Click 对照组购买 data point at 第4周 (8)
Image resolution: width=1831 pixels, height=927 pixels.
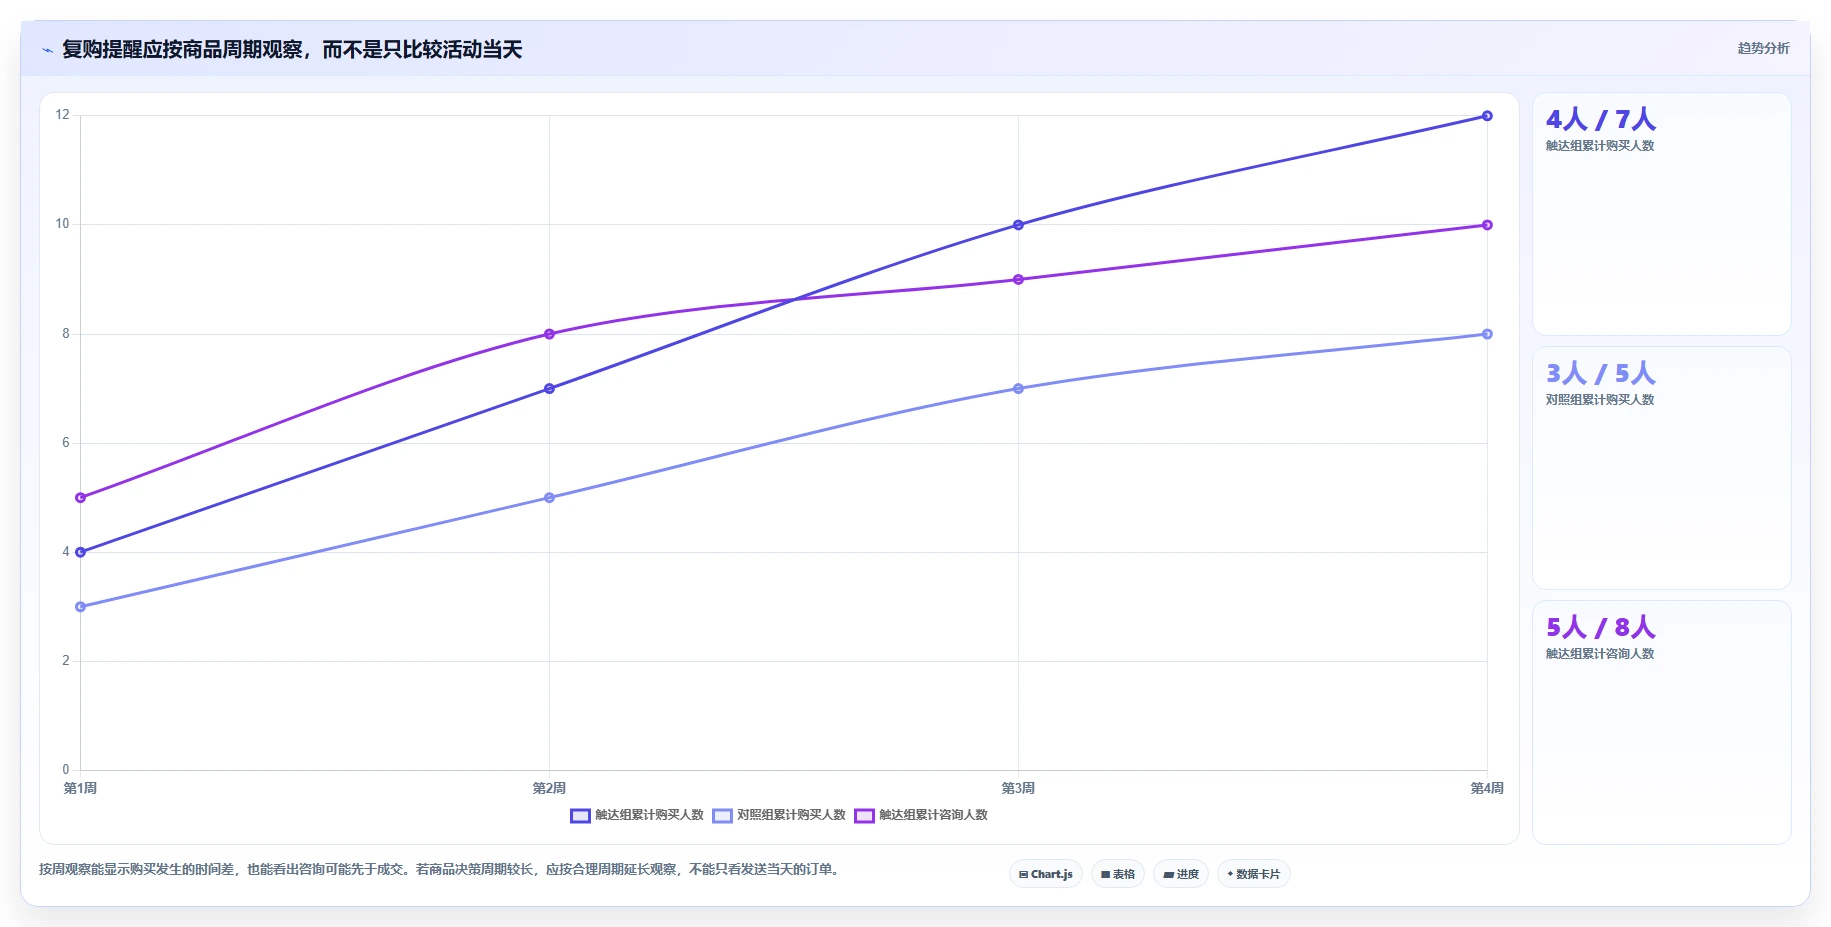[x=1487, y=334]
